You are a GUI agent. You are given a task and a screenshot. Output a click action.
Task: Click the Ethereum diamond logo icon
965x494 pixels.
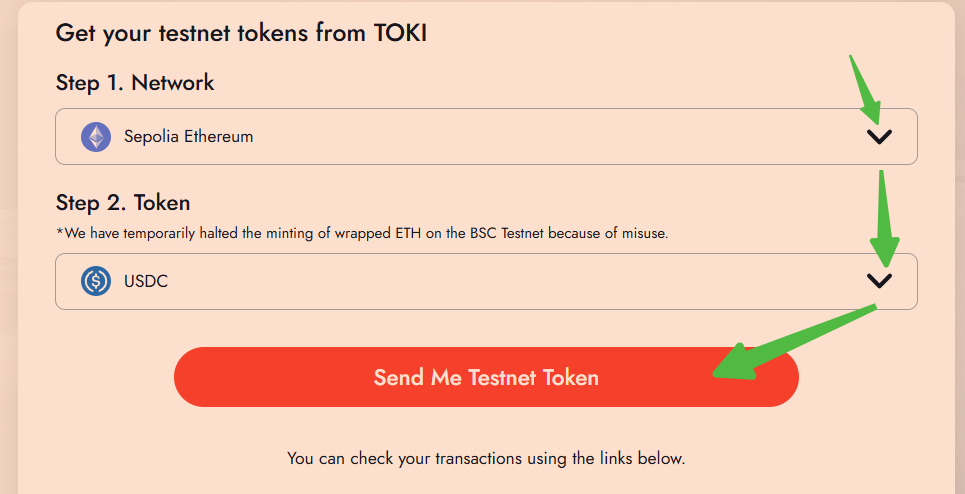tap(96, 137)
